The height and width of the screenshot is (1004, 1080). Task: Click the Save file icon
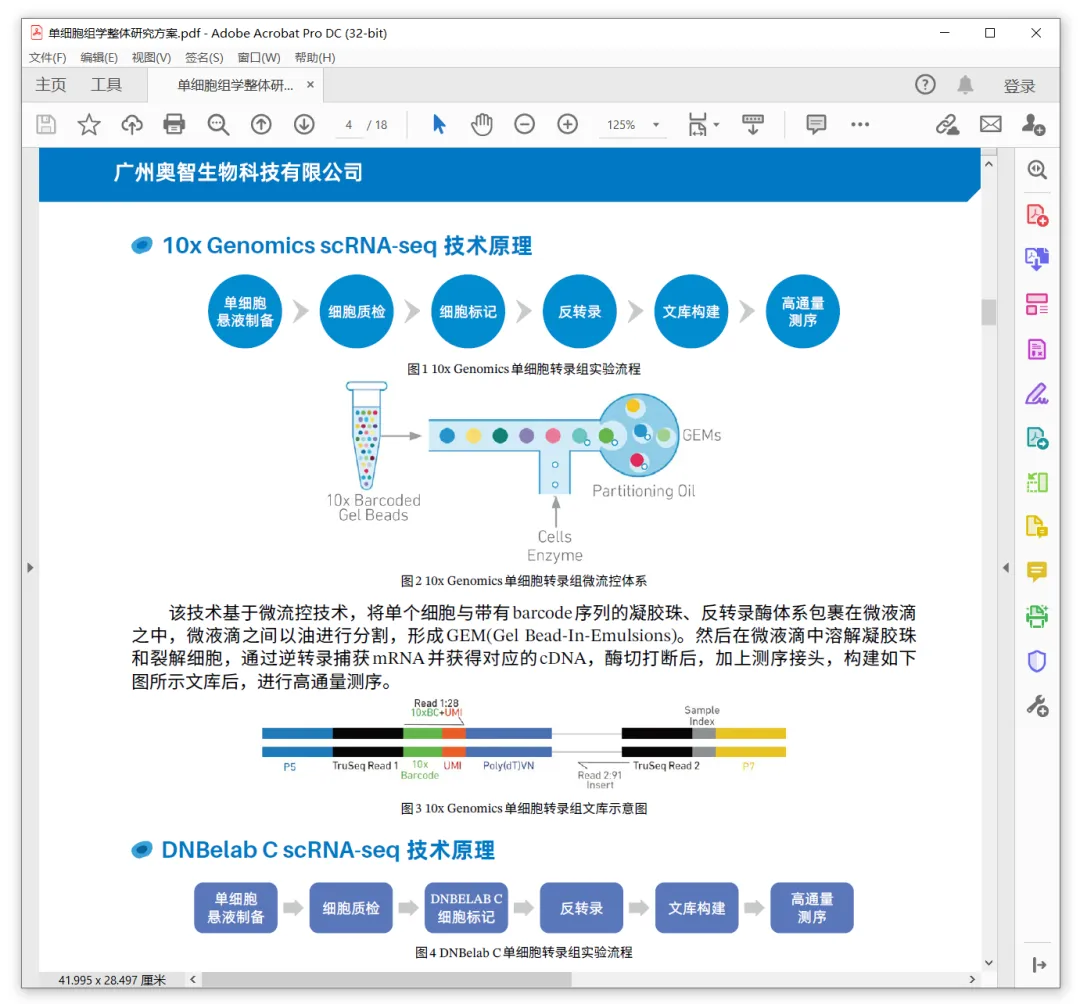click(46, 125)
